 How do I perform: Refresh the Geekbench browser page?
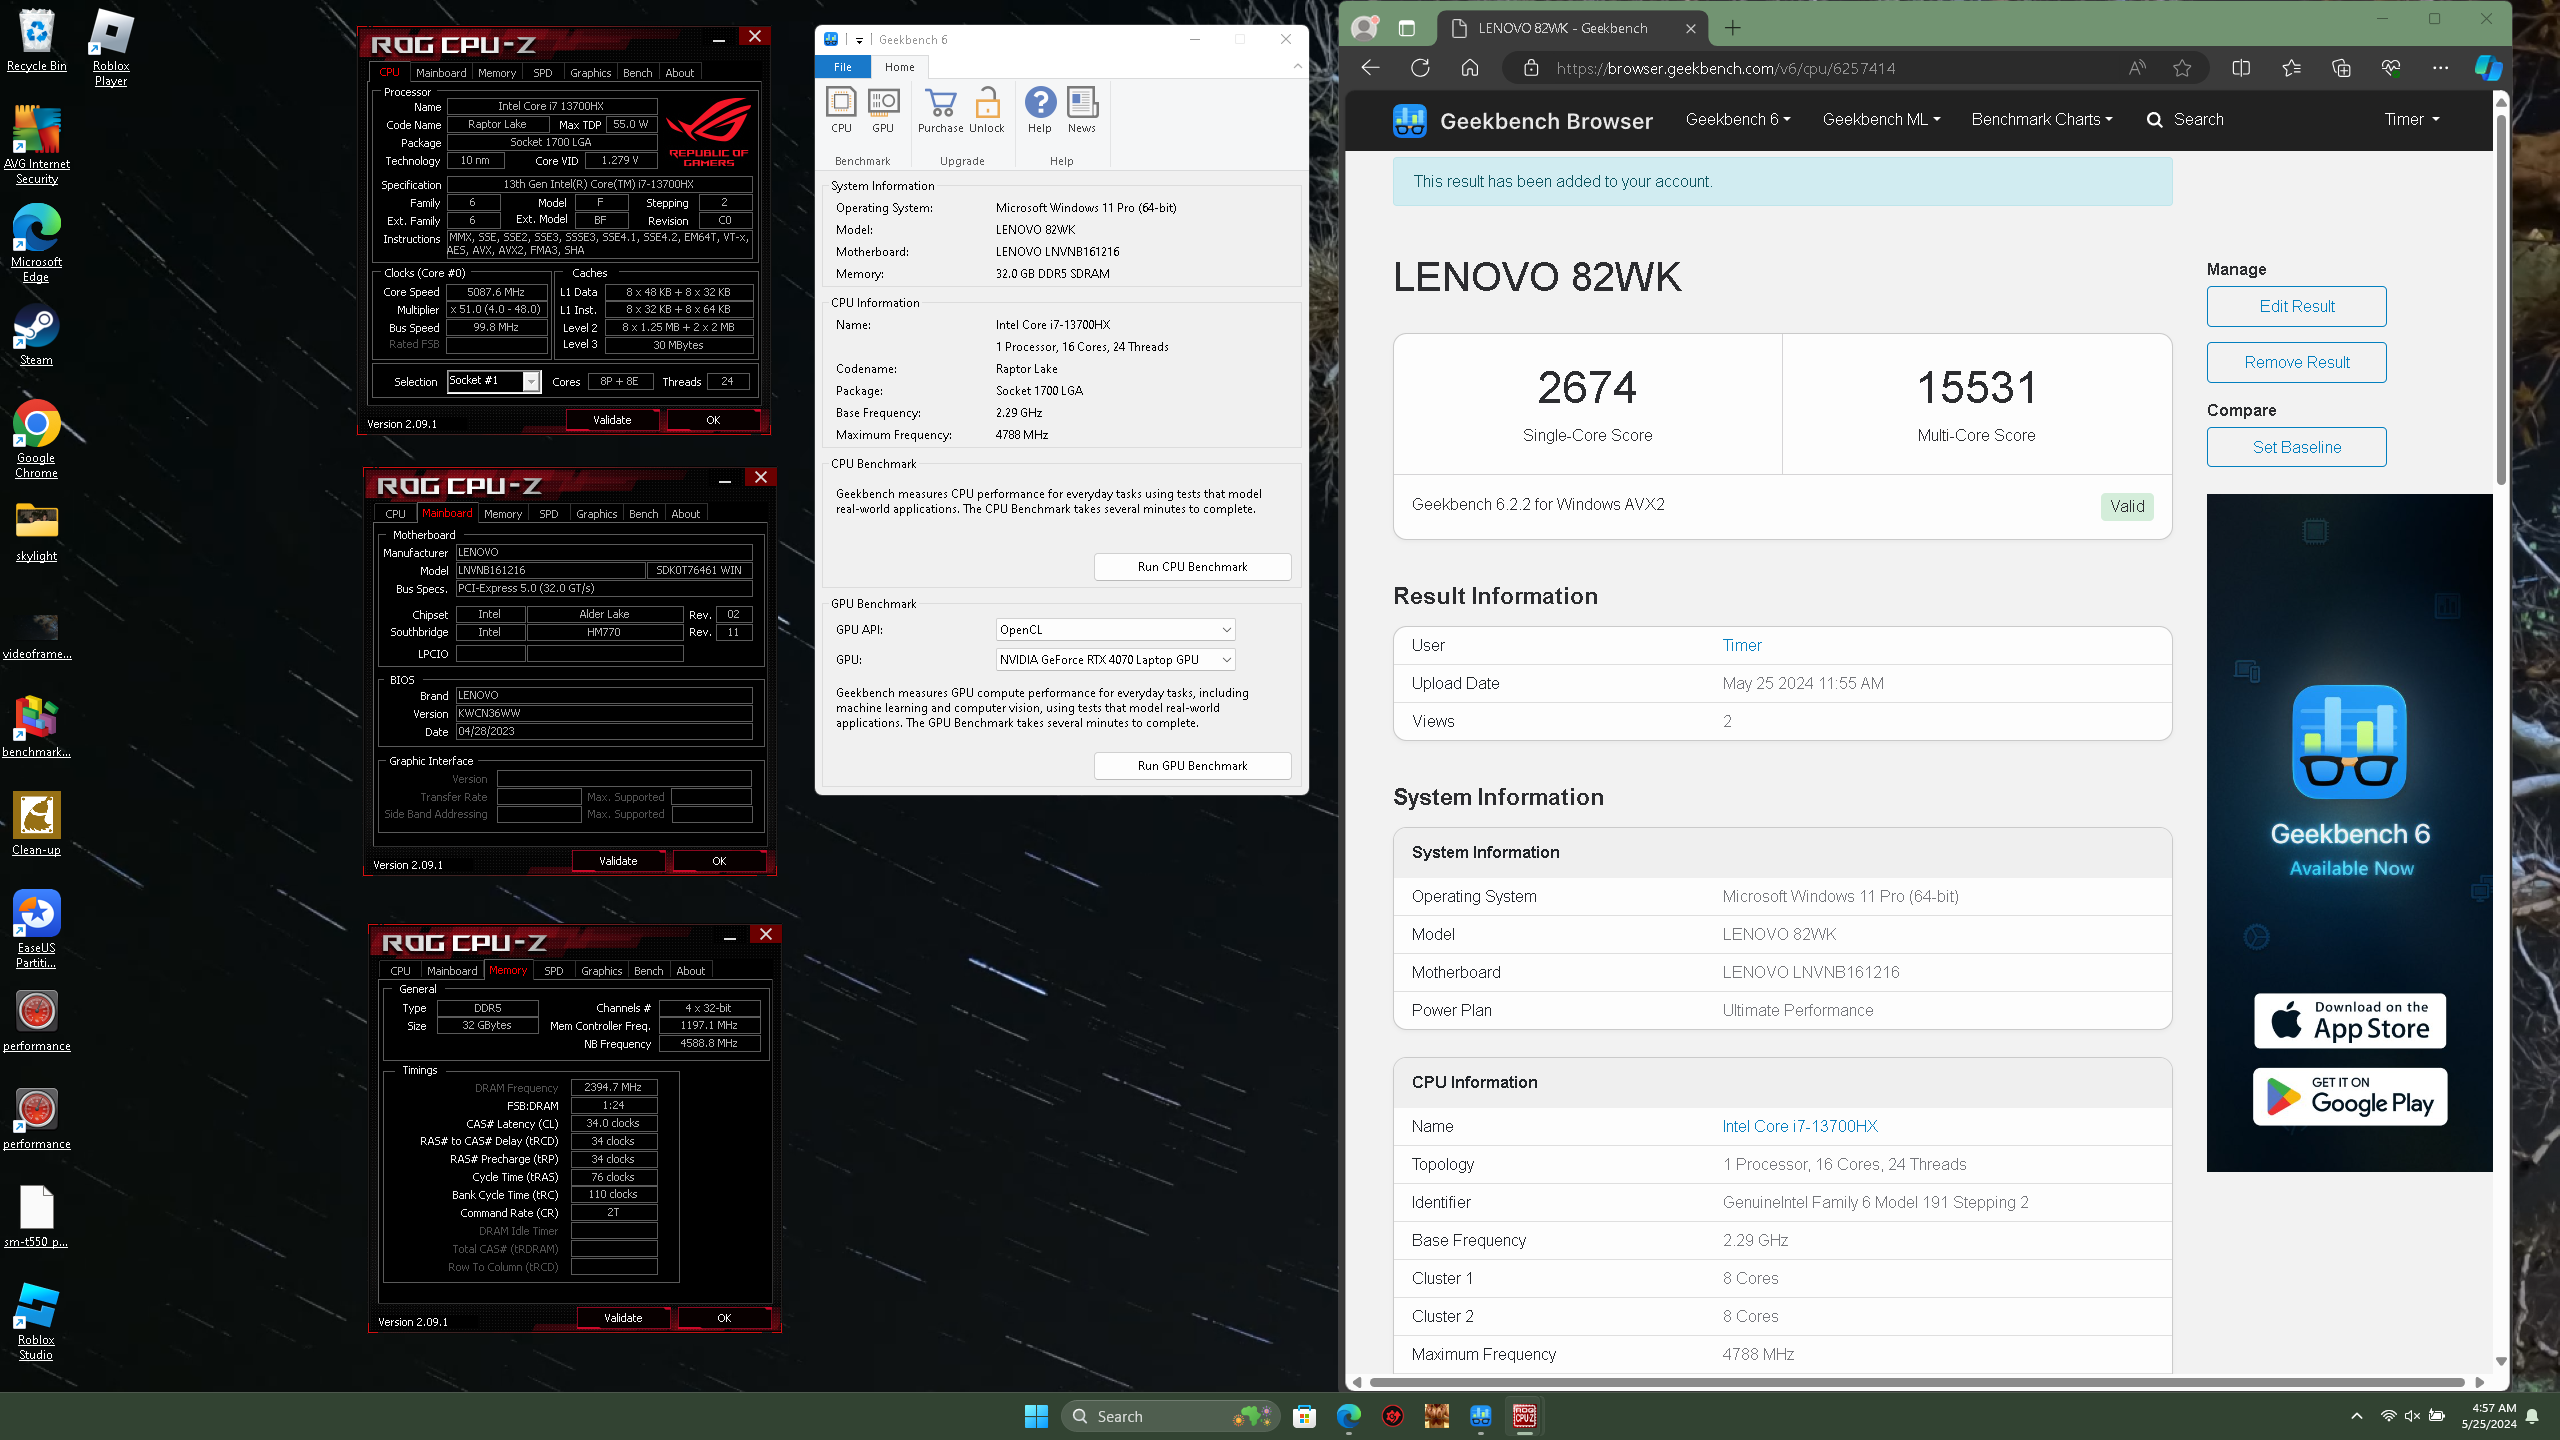pyautogui.click(x=1420, y=68)
